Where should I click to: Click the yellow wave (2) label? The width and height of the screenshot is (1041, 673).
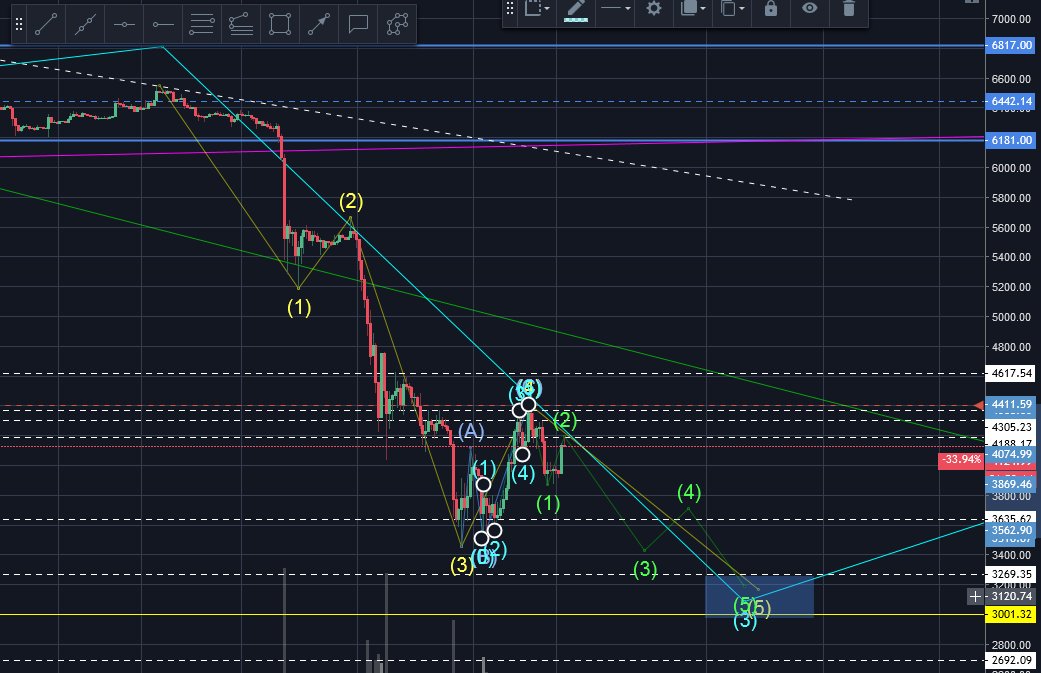351,201
